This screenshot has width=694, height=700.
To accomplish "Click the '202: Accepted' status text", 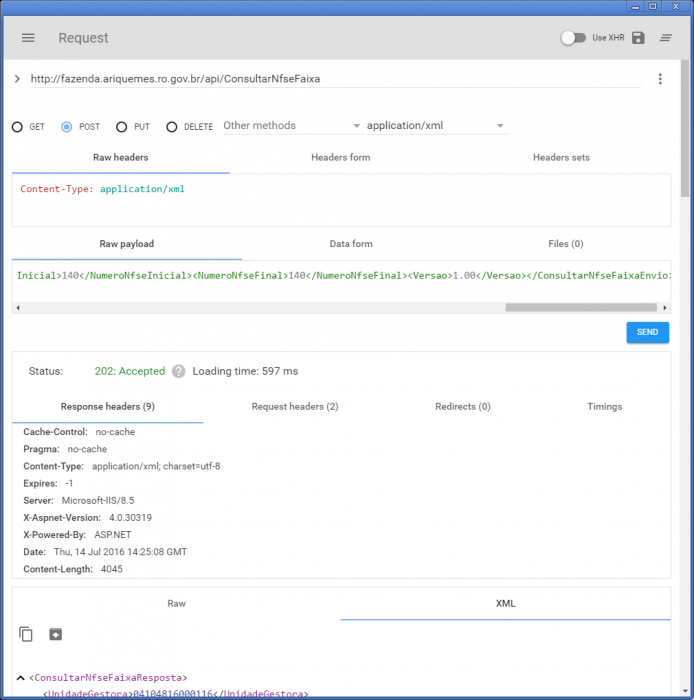I will (x=129, y=371).
